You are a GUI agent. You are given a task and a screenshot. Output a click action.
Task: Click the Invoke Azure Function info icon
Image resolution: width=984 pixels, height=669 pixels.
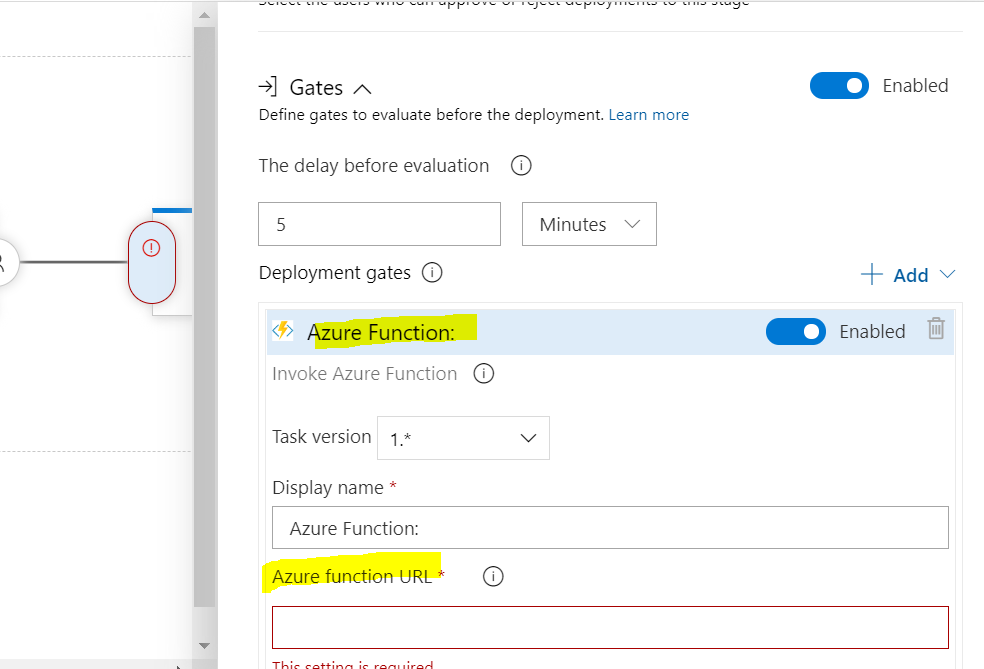(x=483, y=374)
